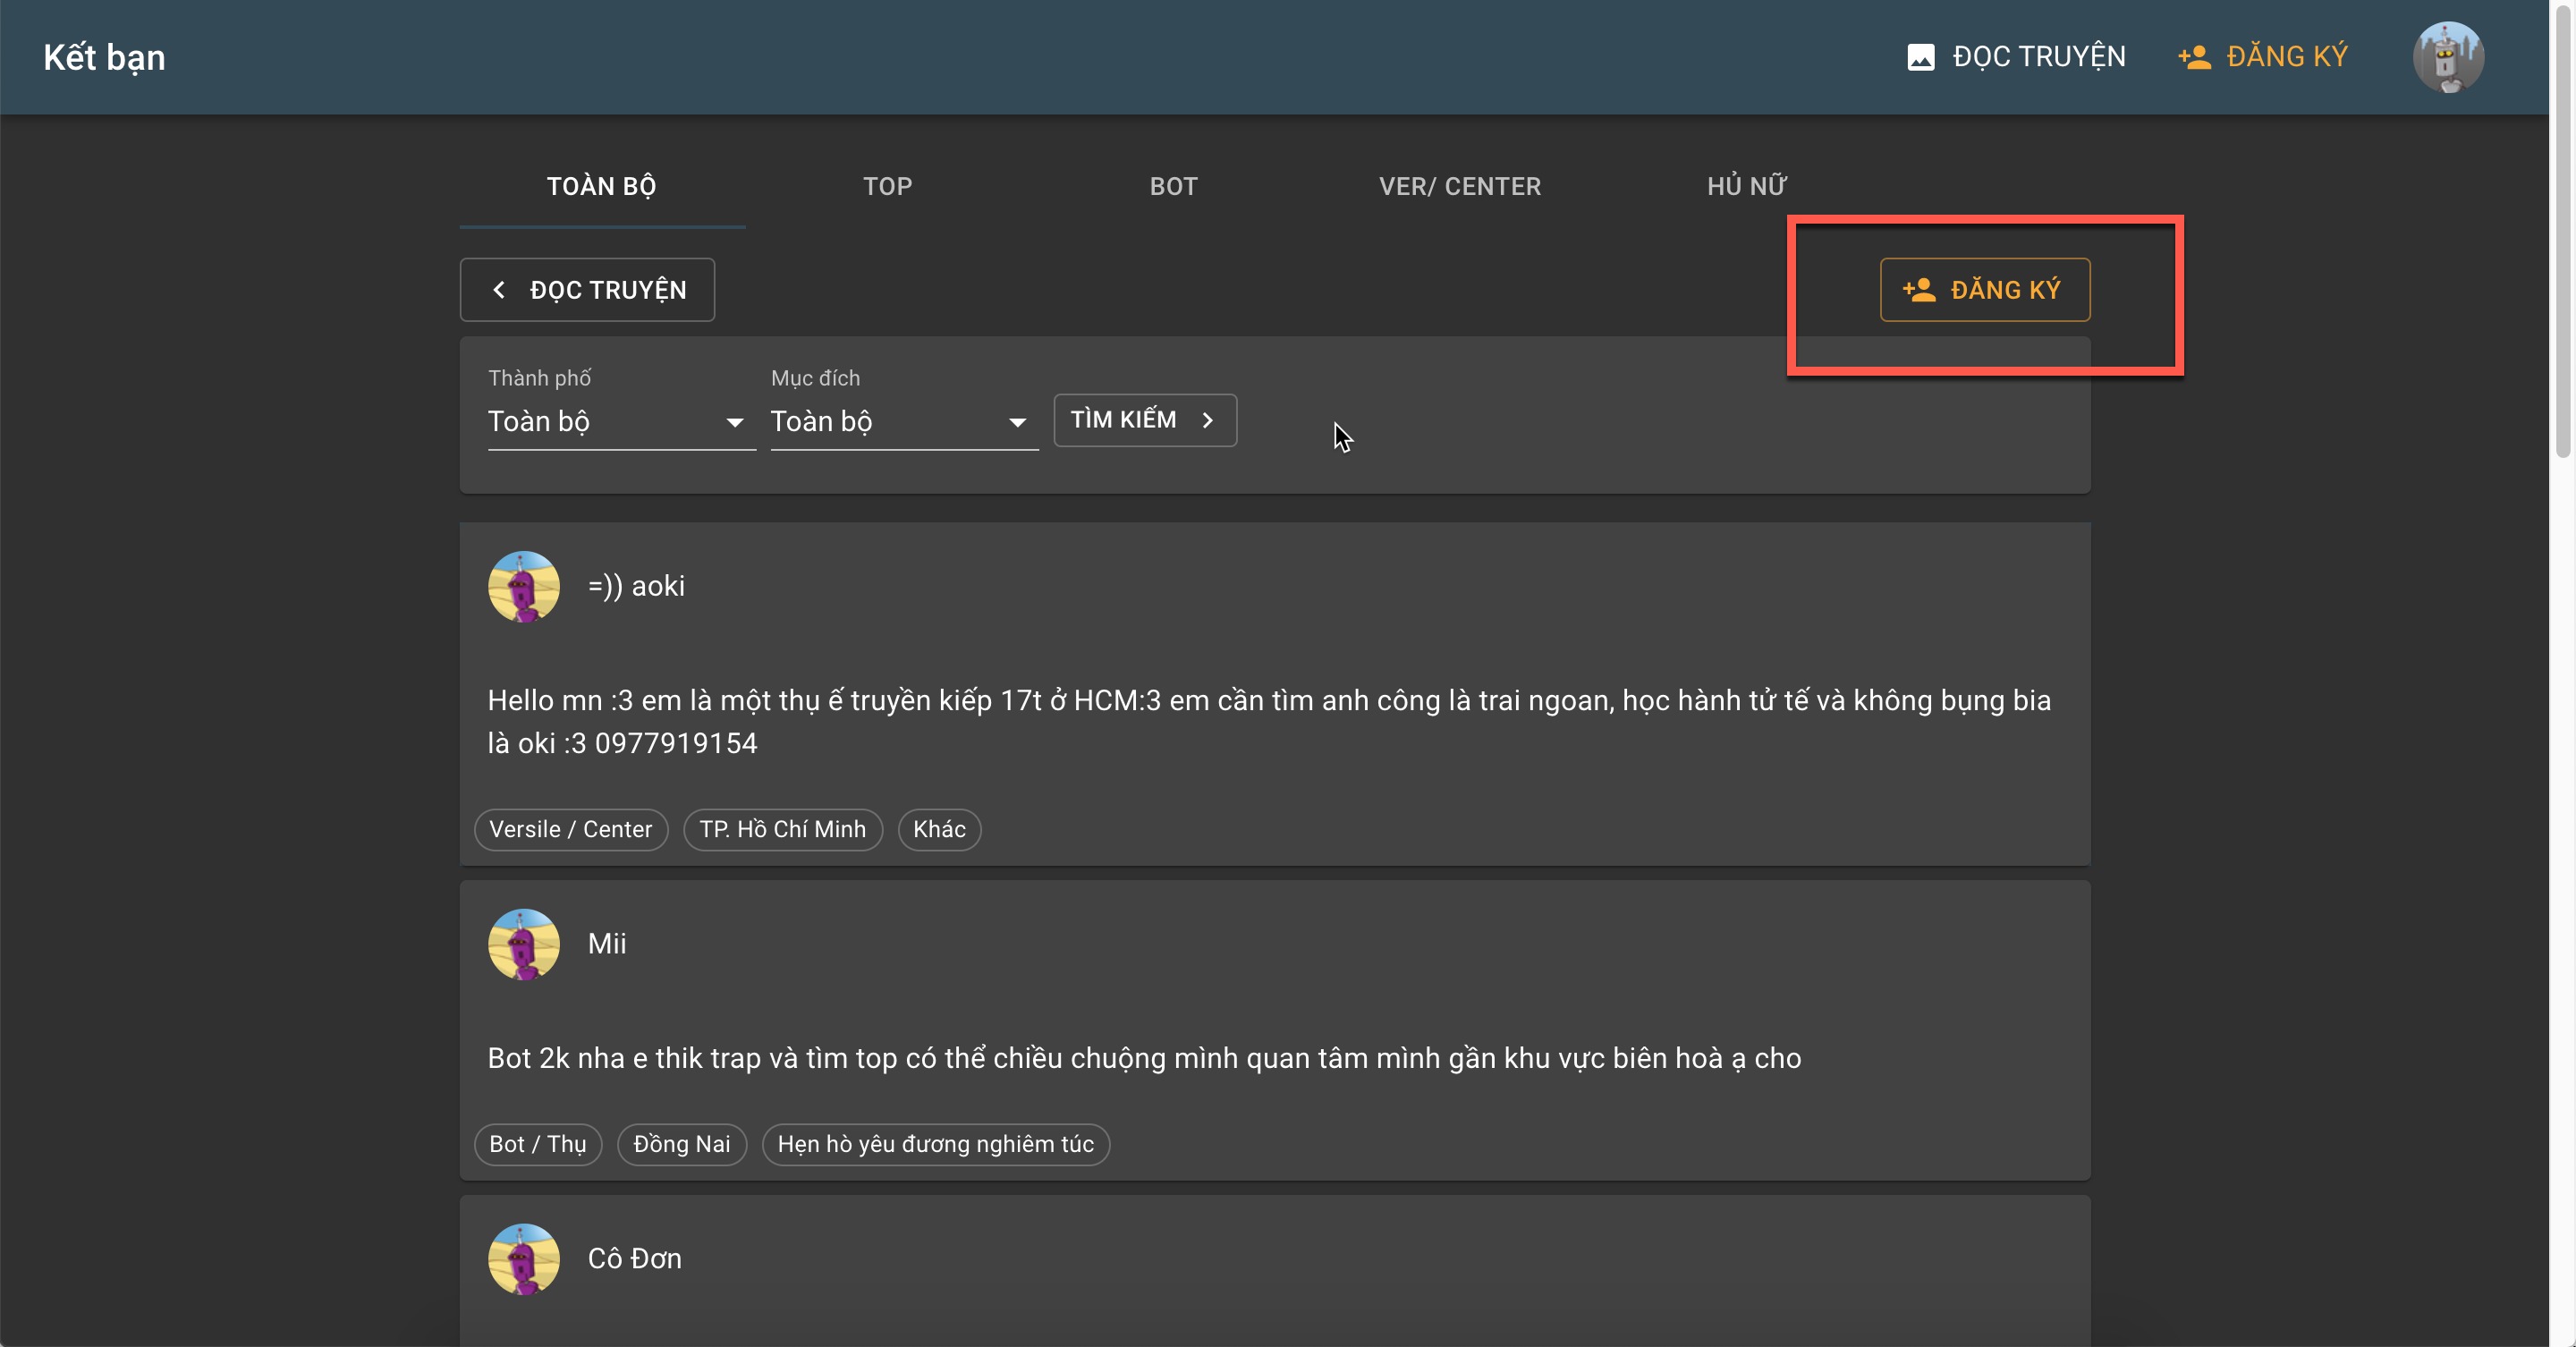Click the username =)) aoki
2576x1347 pixels.
tap(636, 586)
